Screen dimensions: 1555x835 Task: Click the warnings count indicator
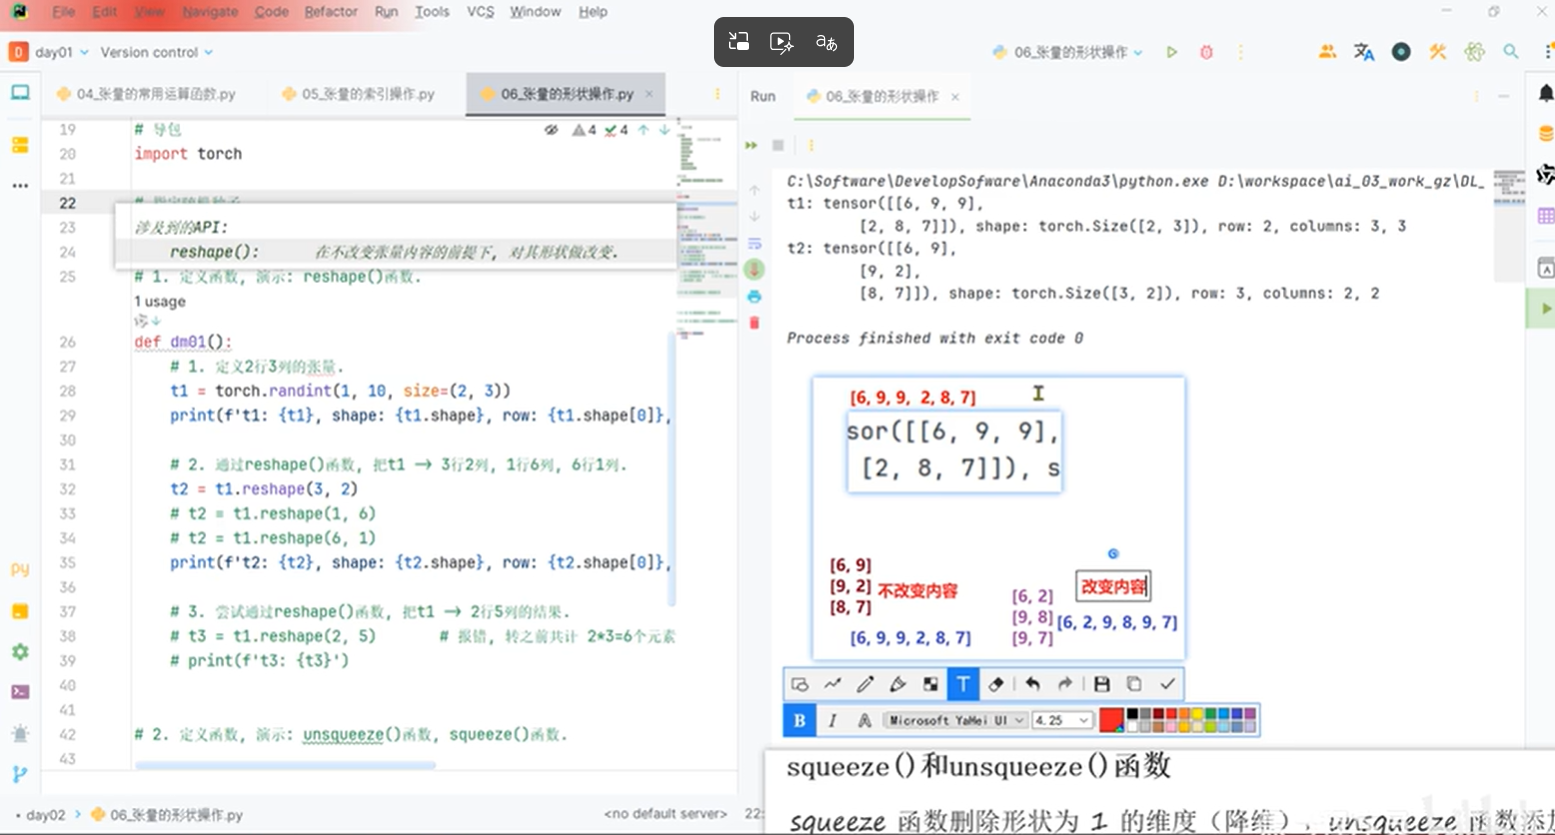coord(584,130)
